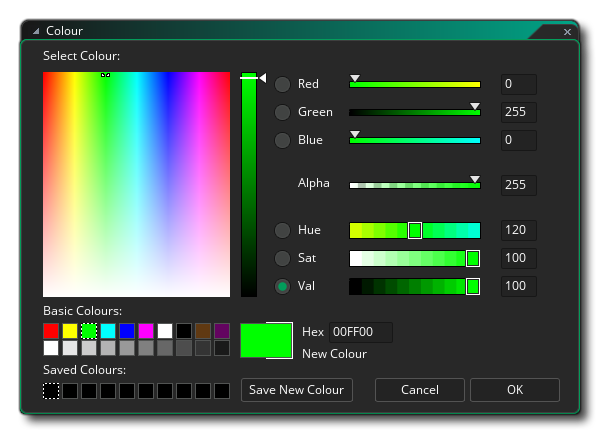The image size is (600, 434).
Task: Select the Blue radio button
Action: (282, 140)
